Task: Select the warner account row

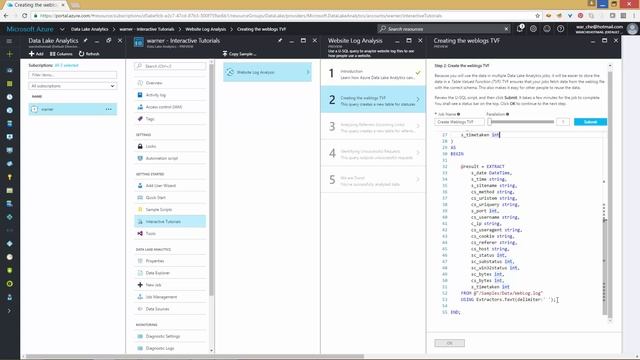Action: coord(72,109)
